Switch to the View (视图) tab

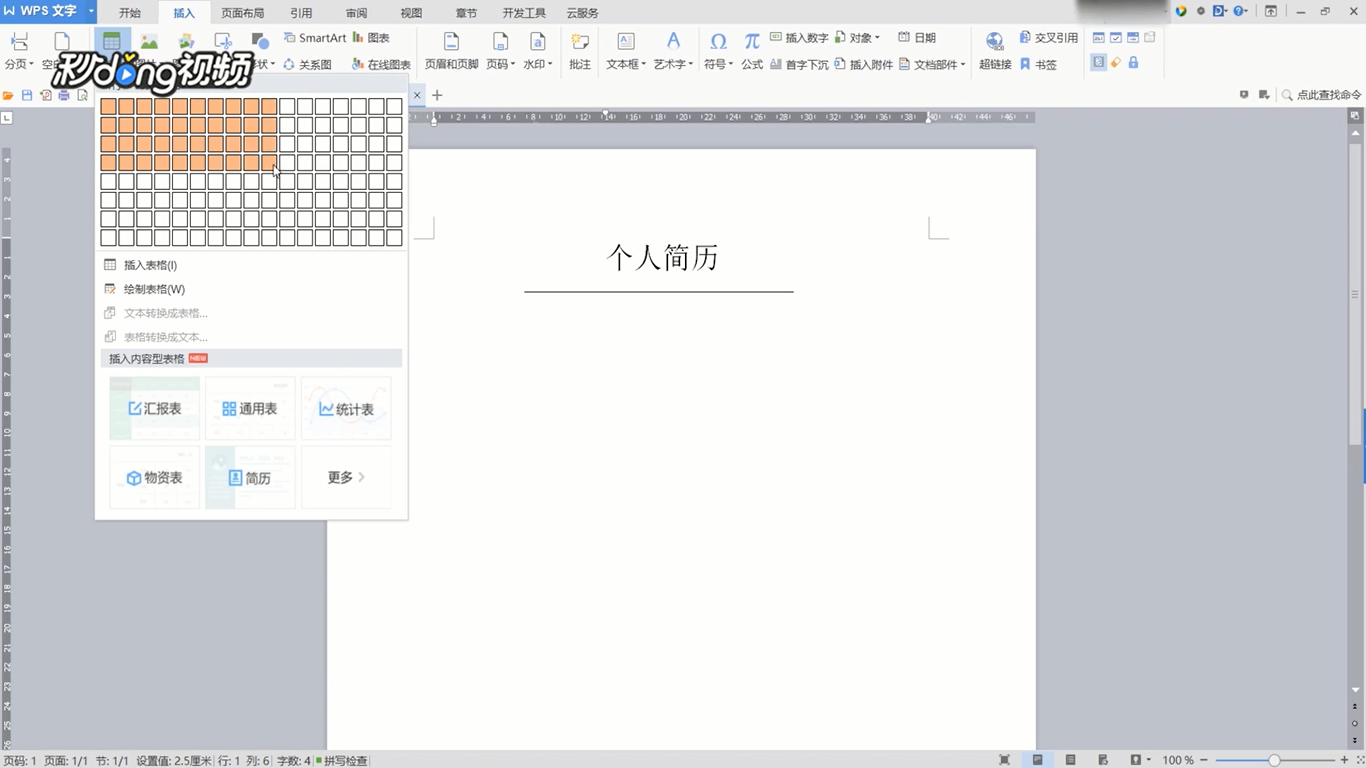pyautogui.click(x=411, y=13)
